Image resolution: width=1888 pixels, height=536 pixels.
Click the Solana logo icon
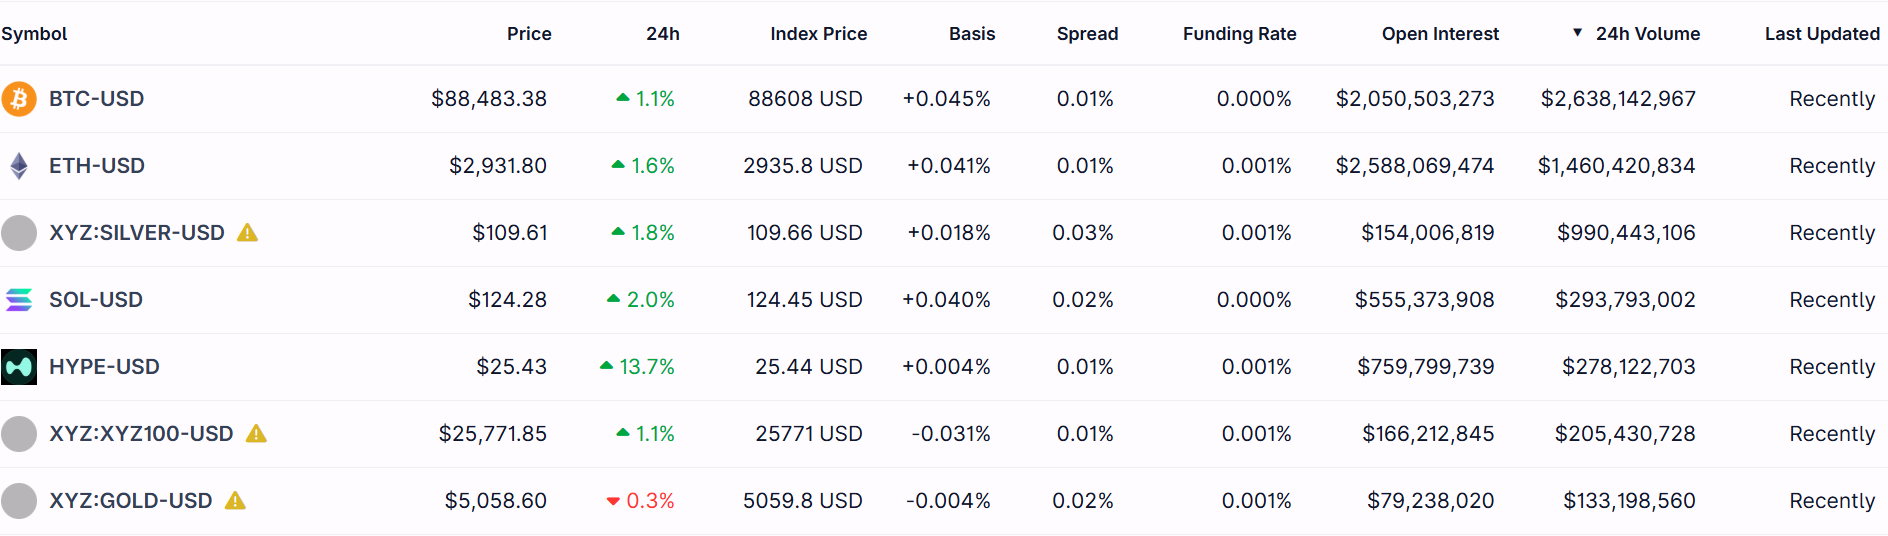point(19,300)
